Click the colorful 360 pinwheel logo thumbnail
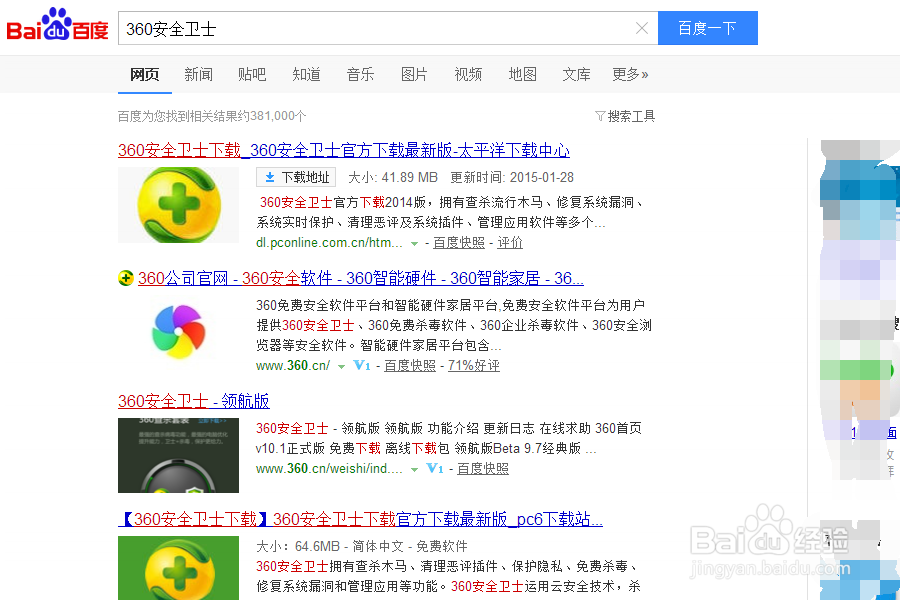This screenshot has height=600, width=900. pyautogui.click(x=179, y=331)
